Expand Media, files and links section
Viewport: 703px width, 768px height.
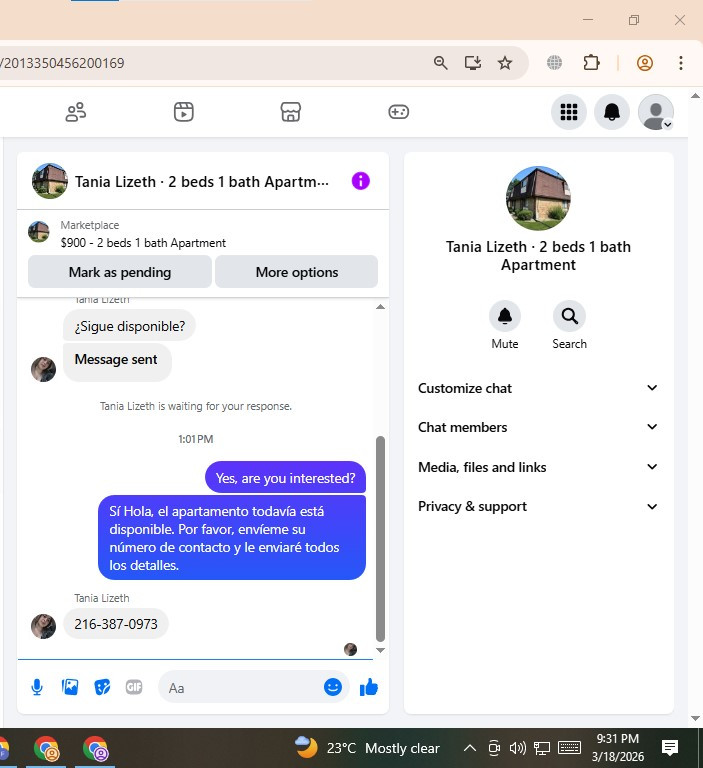point(538,467)
